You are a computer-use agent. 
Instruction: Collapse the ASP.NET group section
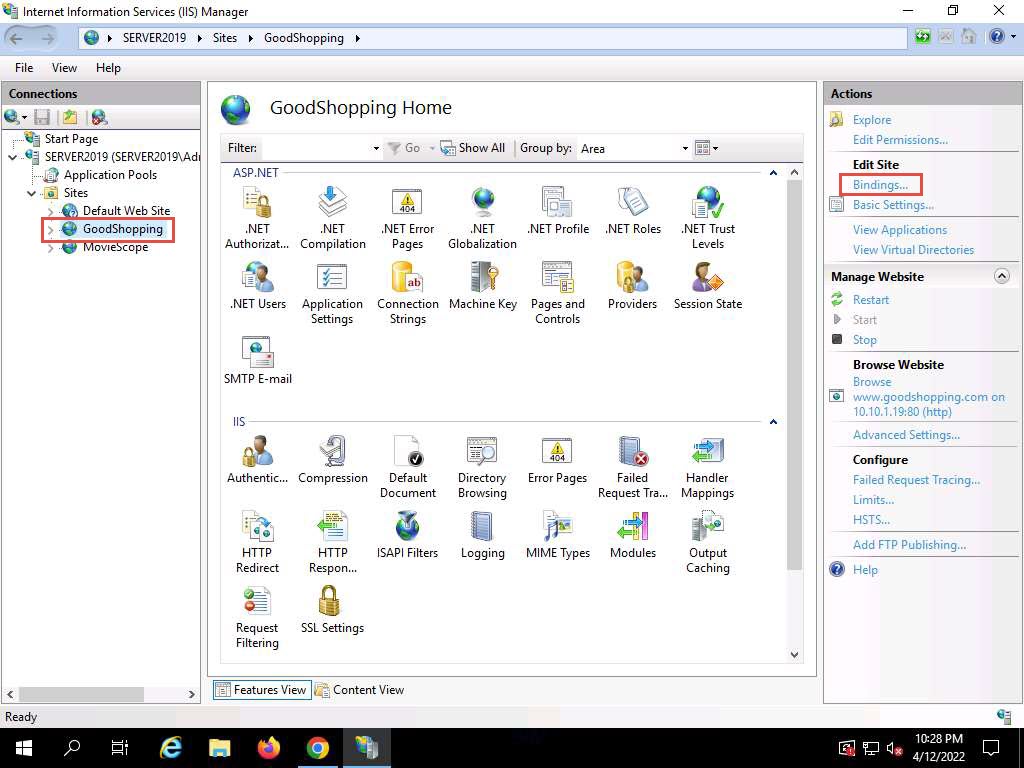coord(773,173)
